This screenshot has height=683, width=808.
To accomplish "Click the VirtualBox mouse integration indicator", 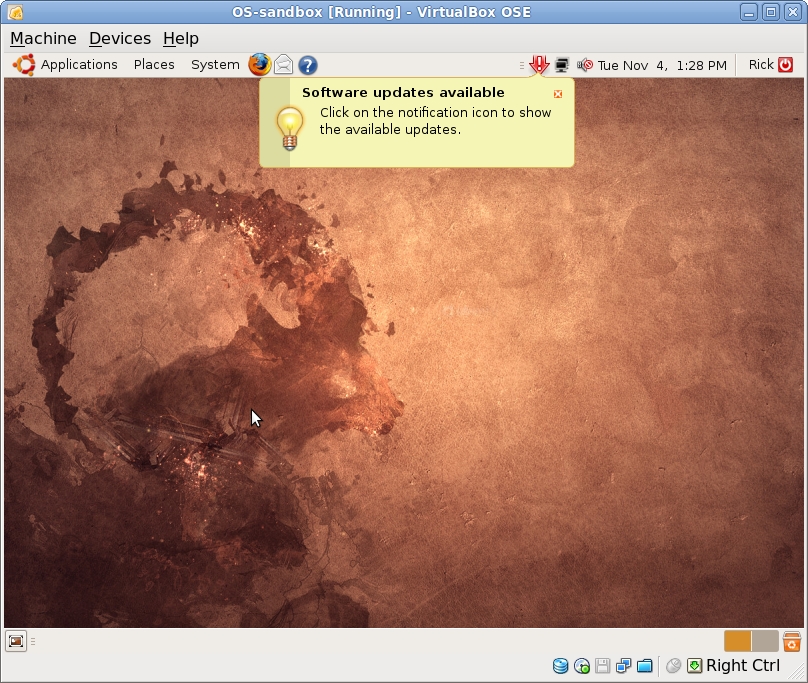I will click(x=674, y=666).
